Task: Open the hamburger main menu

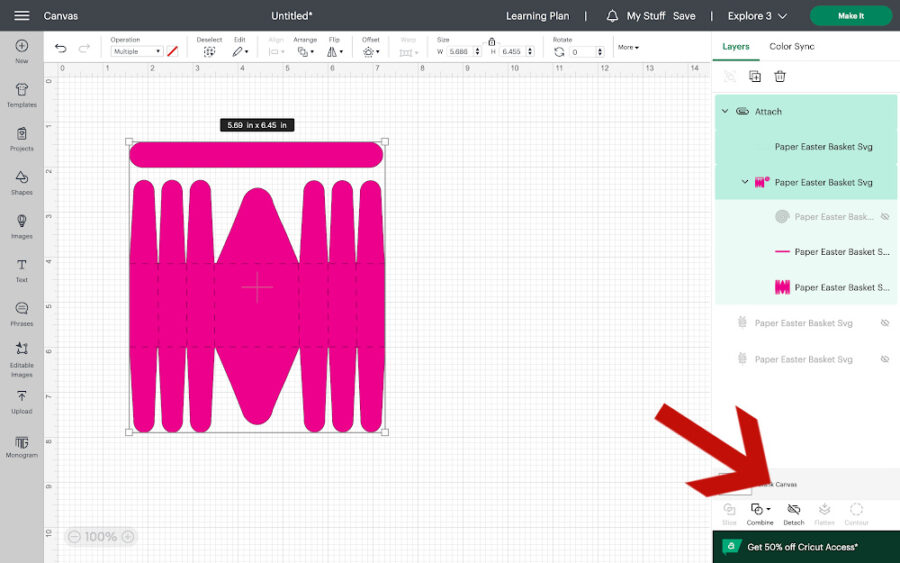Action: point(21,16)
